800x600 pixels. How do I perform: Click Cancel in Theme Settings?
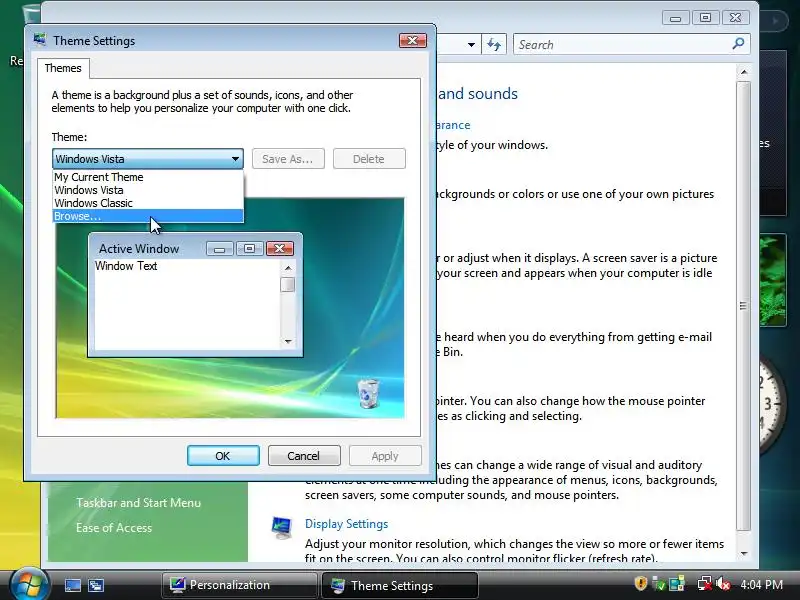click(x=304, y=456)
